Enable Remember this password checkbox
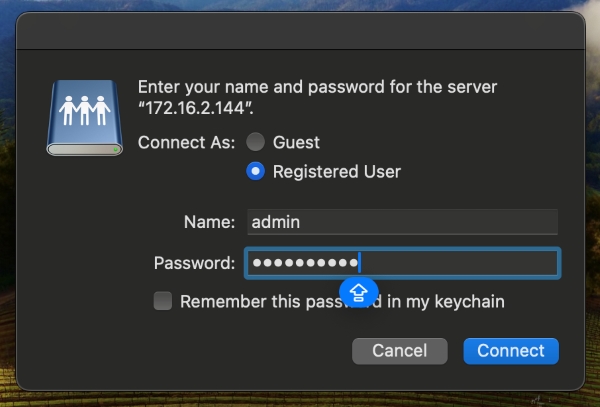 tap(163, 301)
